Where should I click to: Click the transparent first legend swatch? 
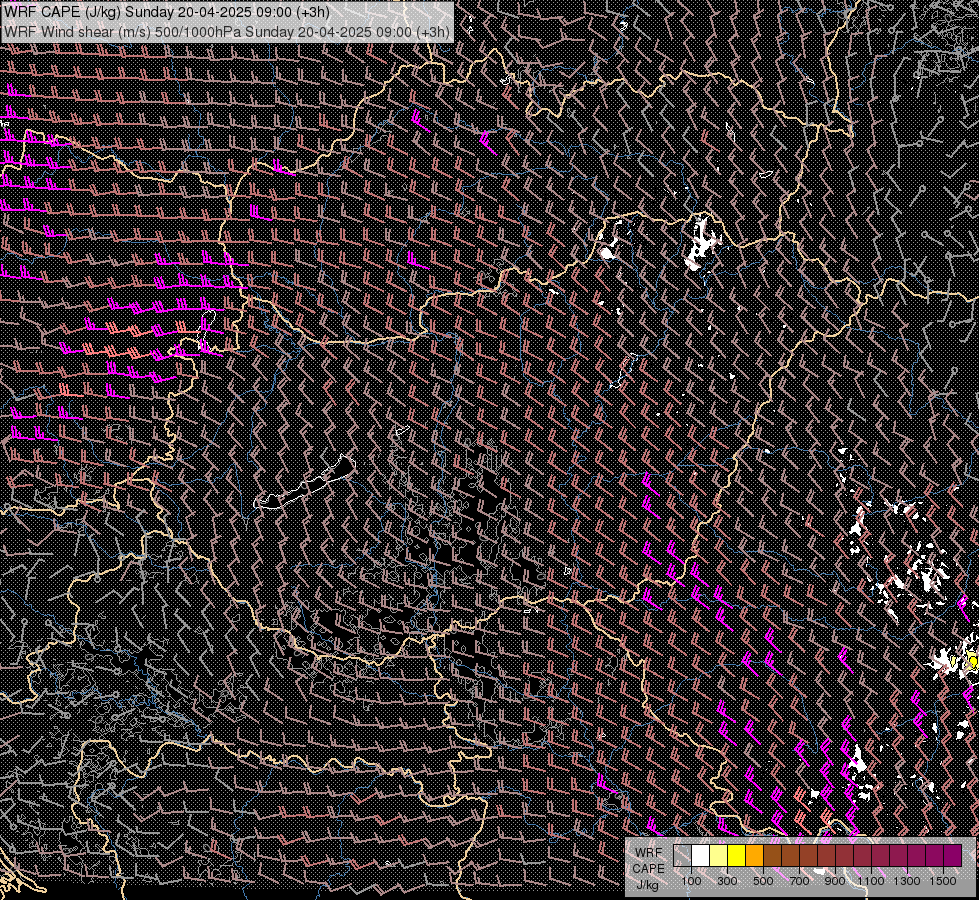pyautogui.click(x=682, y=856)
